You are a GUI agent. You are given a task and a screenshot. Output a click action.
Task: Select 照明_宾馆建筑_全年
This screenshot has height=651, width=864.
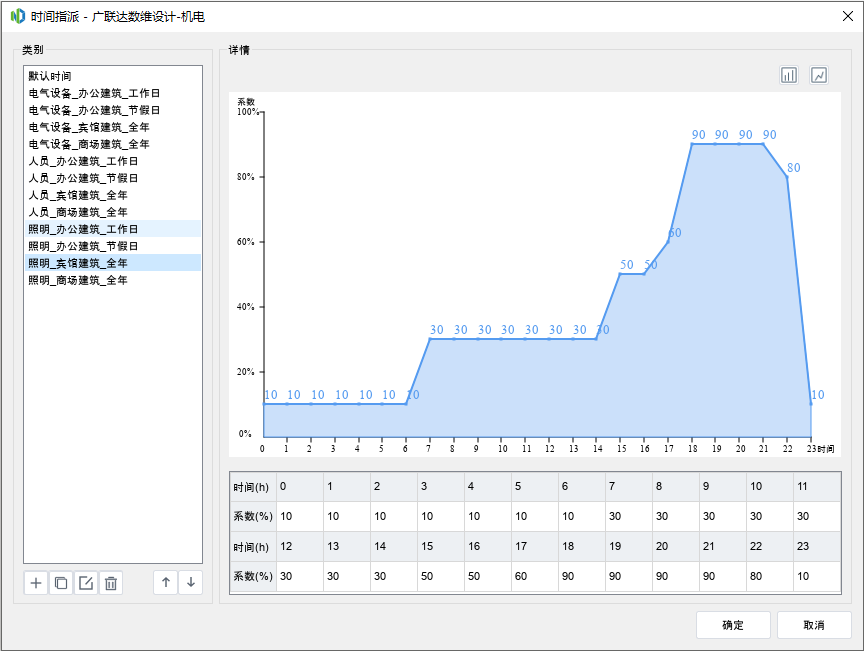112,263
